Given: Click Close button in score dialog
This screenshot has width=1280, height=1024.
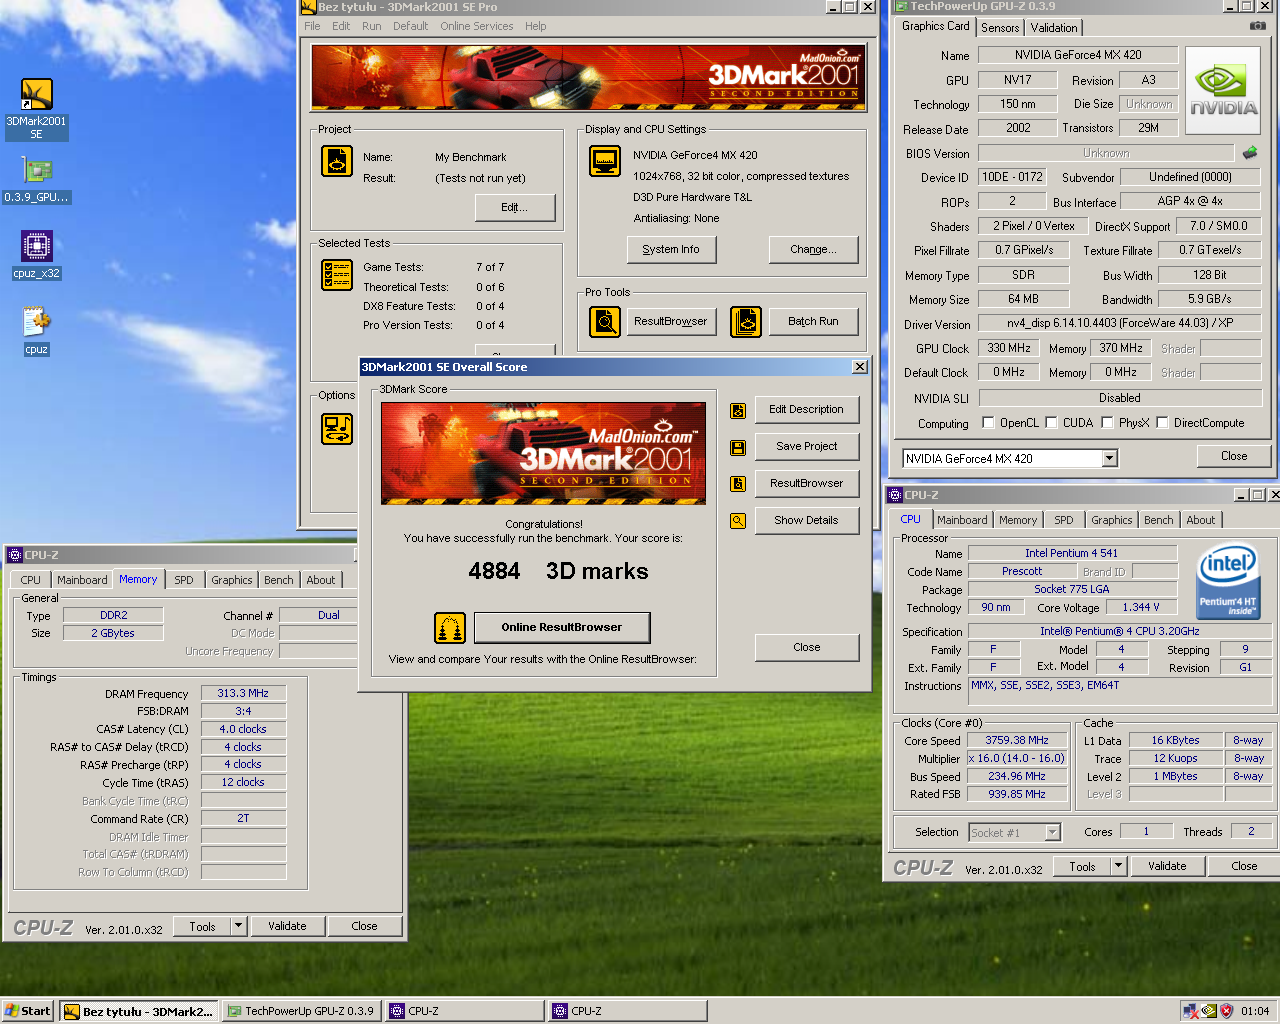Looking at the screenshot, I should click(x=806, y=648).
